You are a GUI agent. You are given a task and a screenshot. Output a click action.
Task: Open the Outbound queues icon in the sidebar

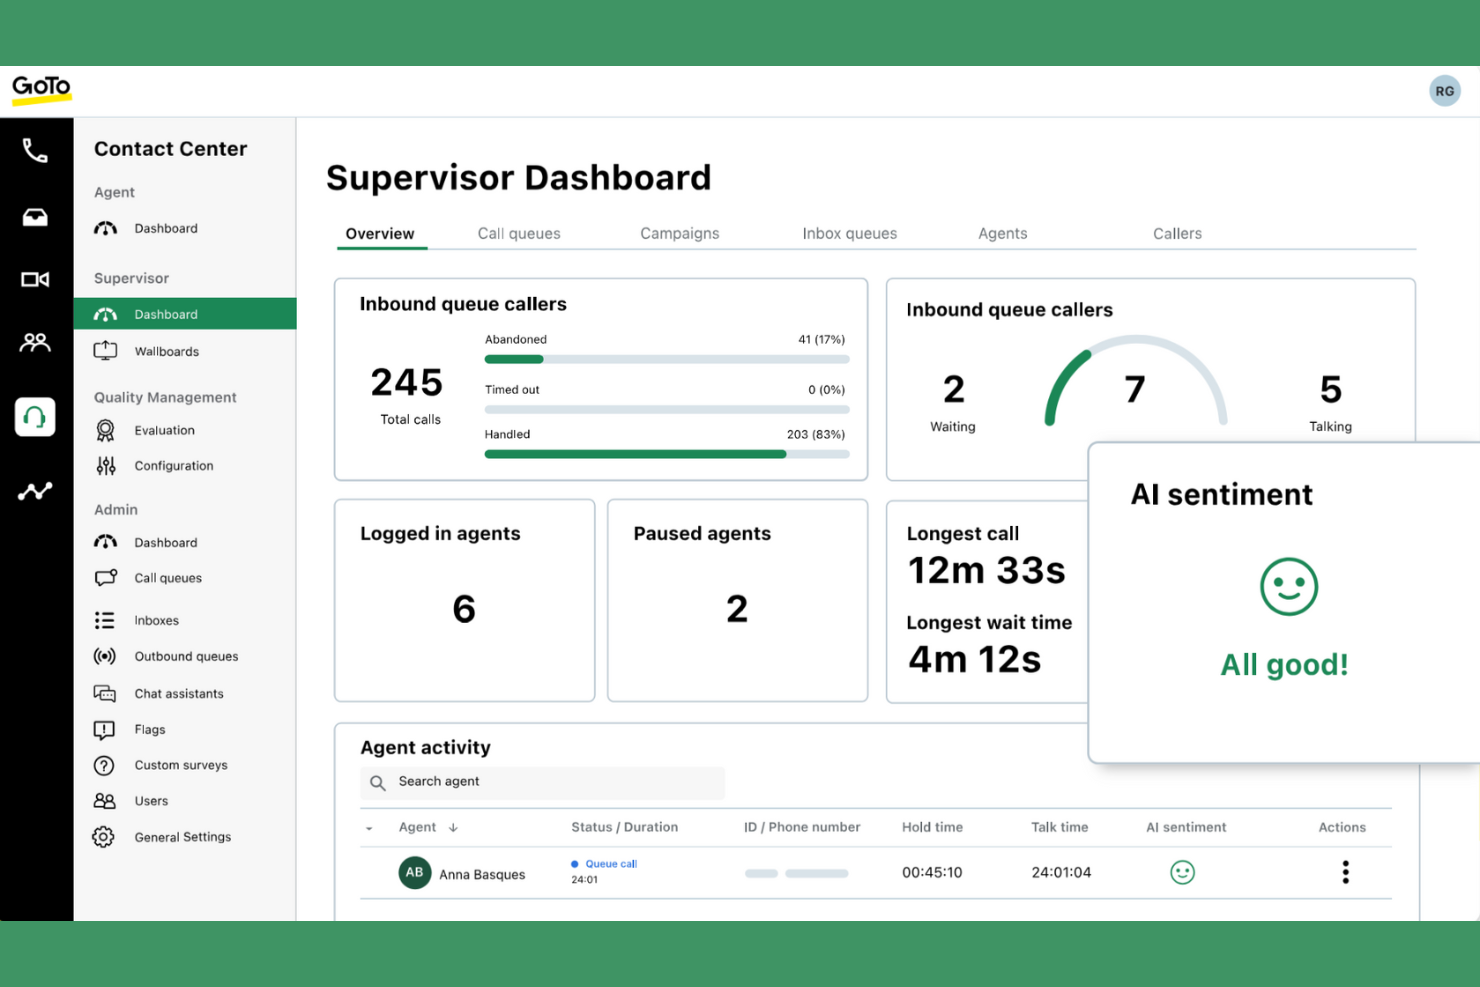[105, 656]
